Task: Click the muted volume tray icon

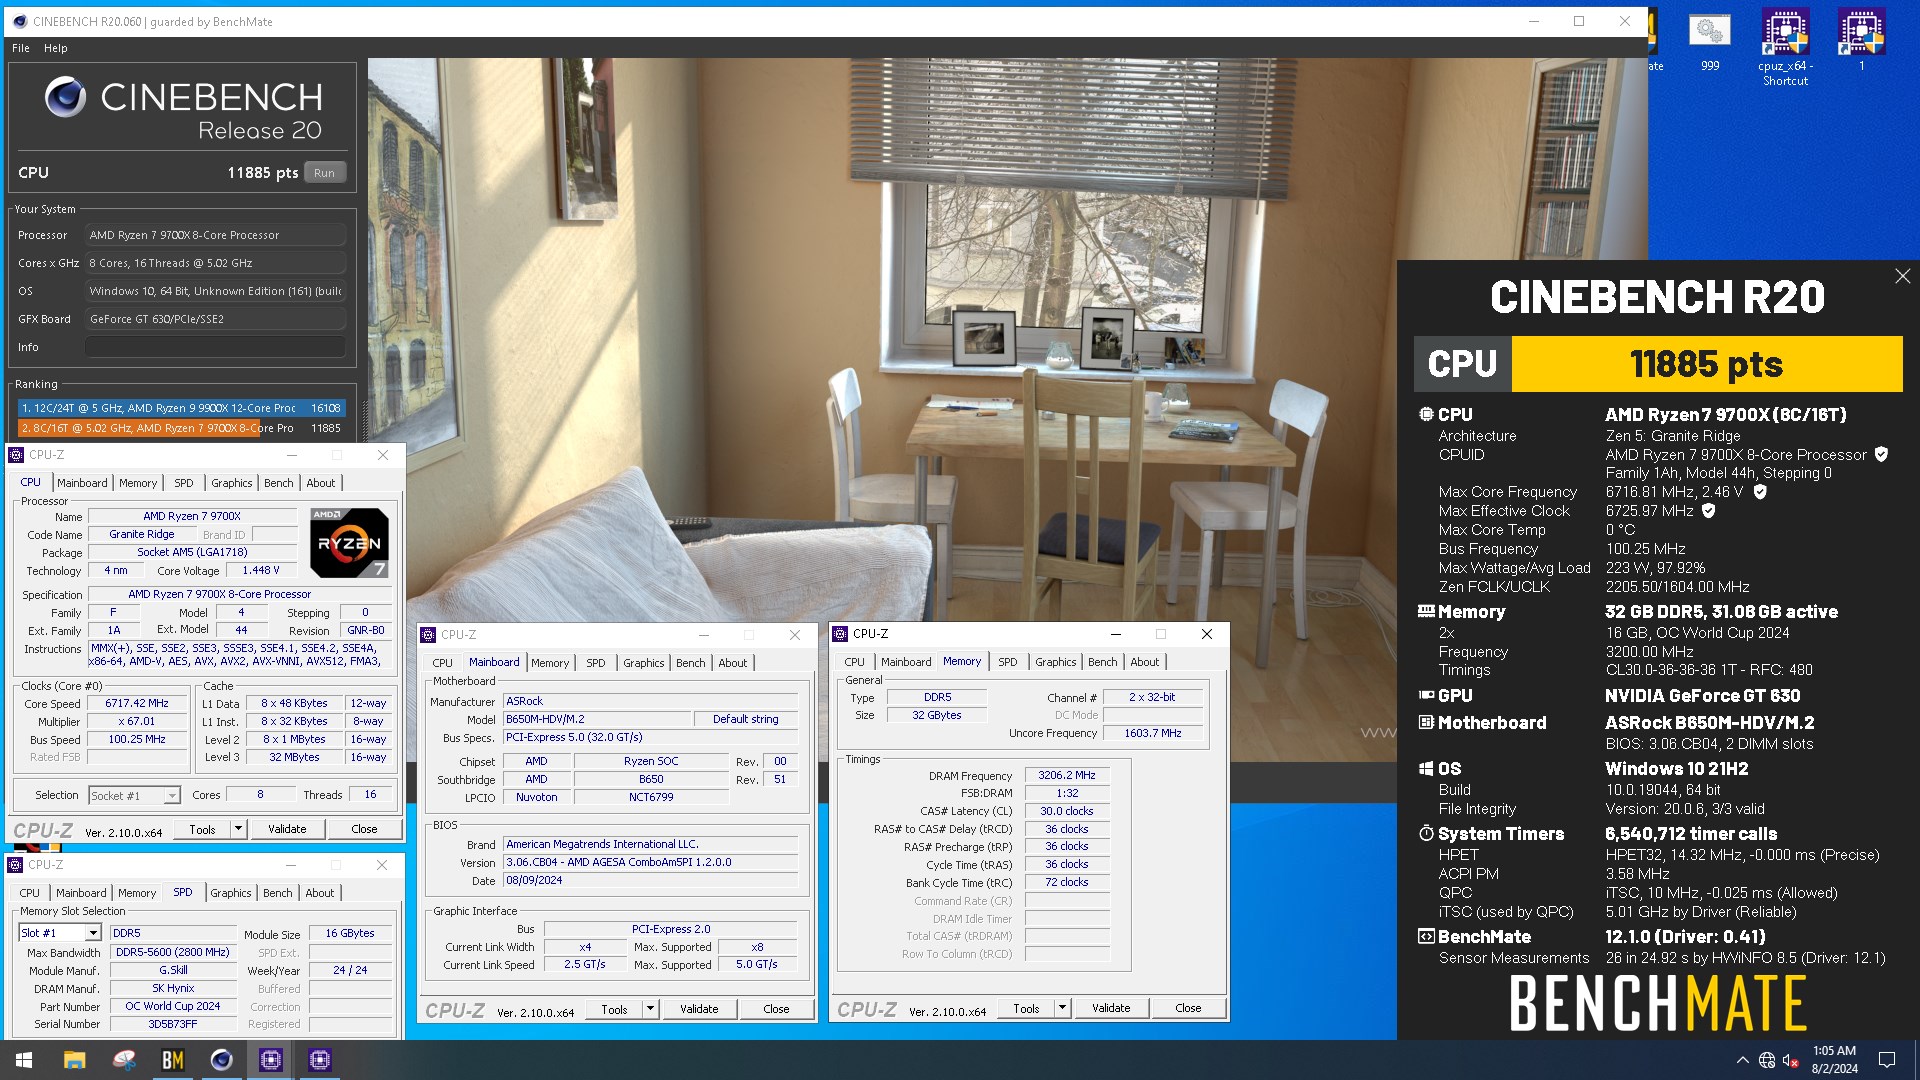Action: tap(1791, 1060)
